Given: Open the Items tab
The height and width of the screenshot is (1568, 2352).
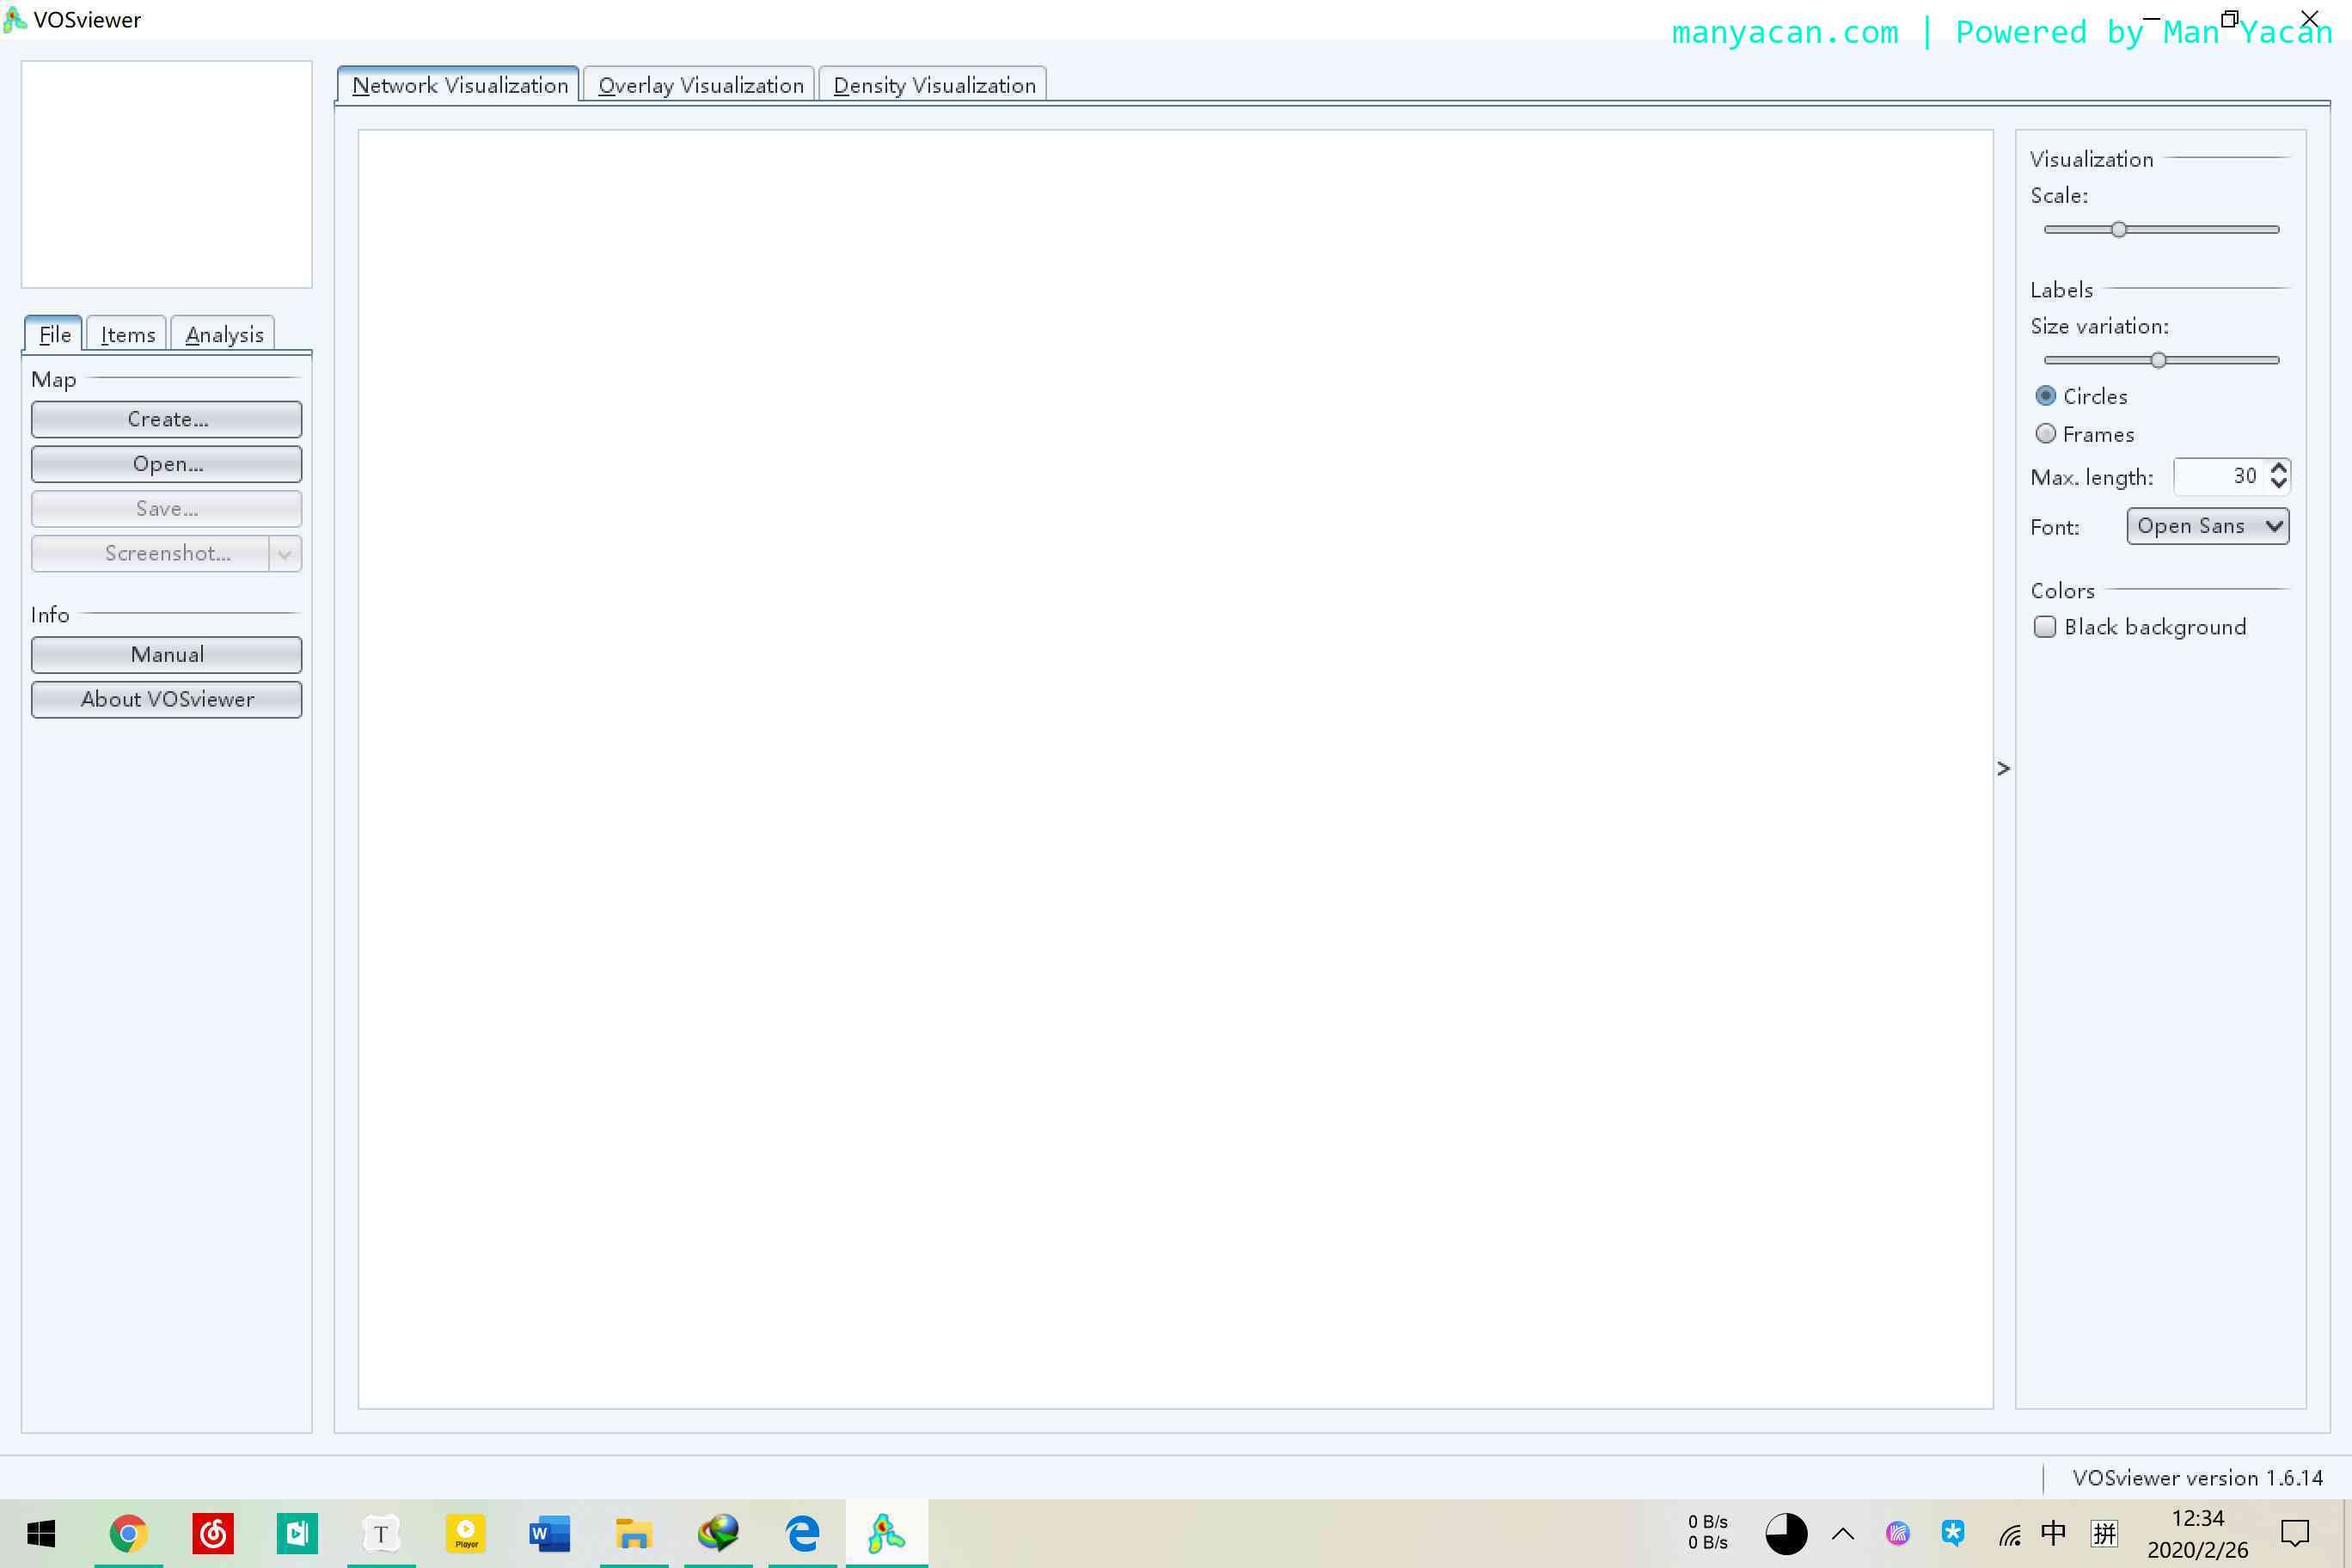Looking at the screenshot, I should 127,335.
